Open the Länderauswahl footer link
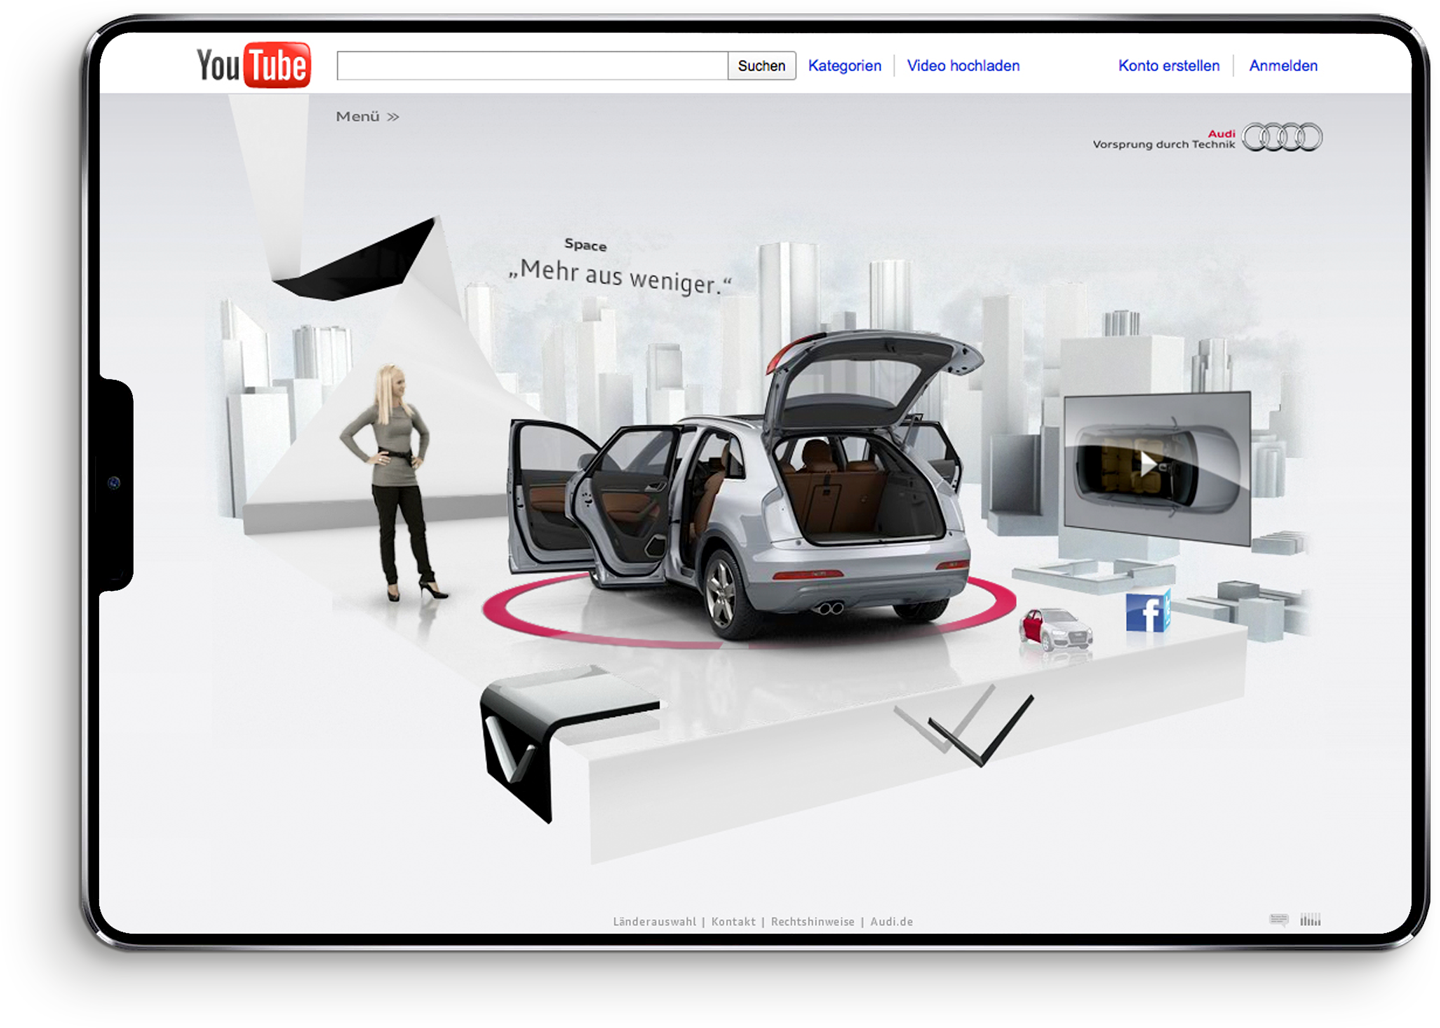 pos(654,922)
